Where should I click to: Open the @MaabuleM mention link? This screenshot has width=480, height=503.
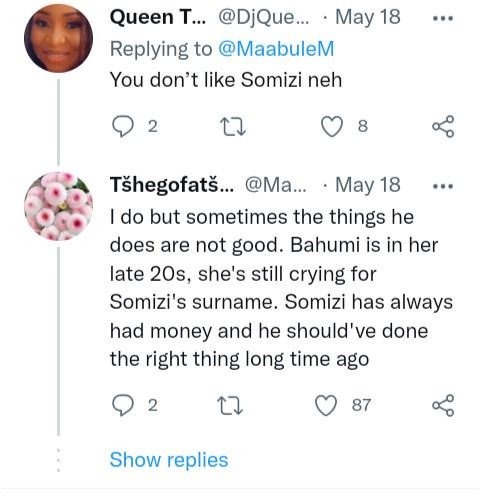click(x=276, y=49)
